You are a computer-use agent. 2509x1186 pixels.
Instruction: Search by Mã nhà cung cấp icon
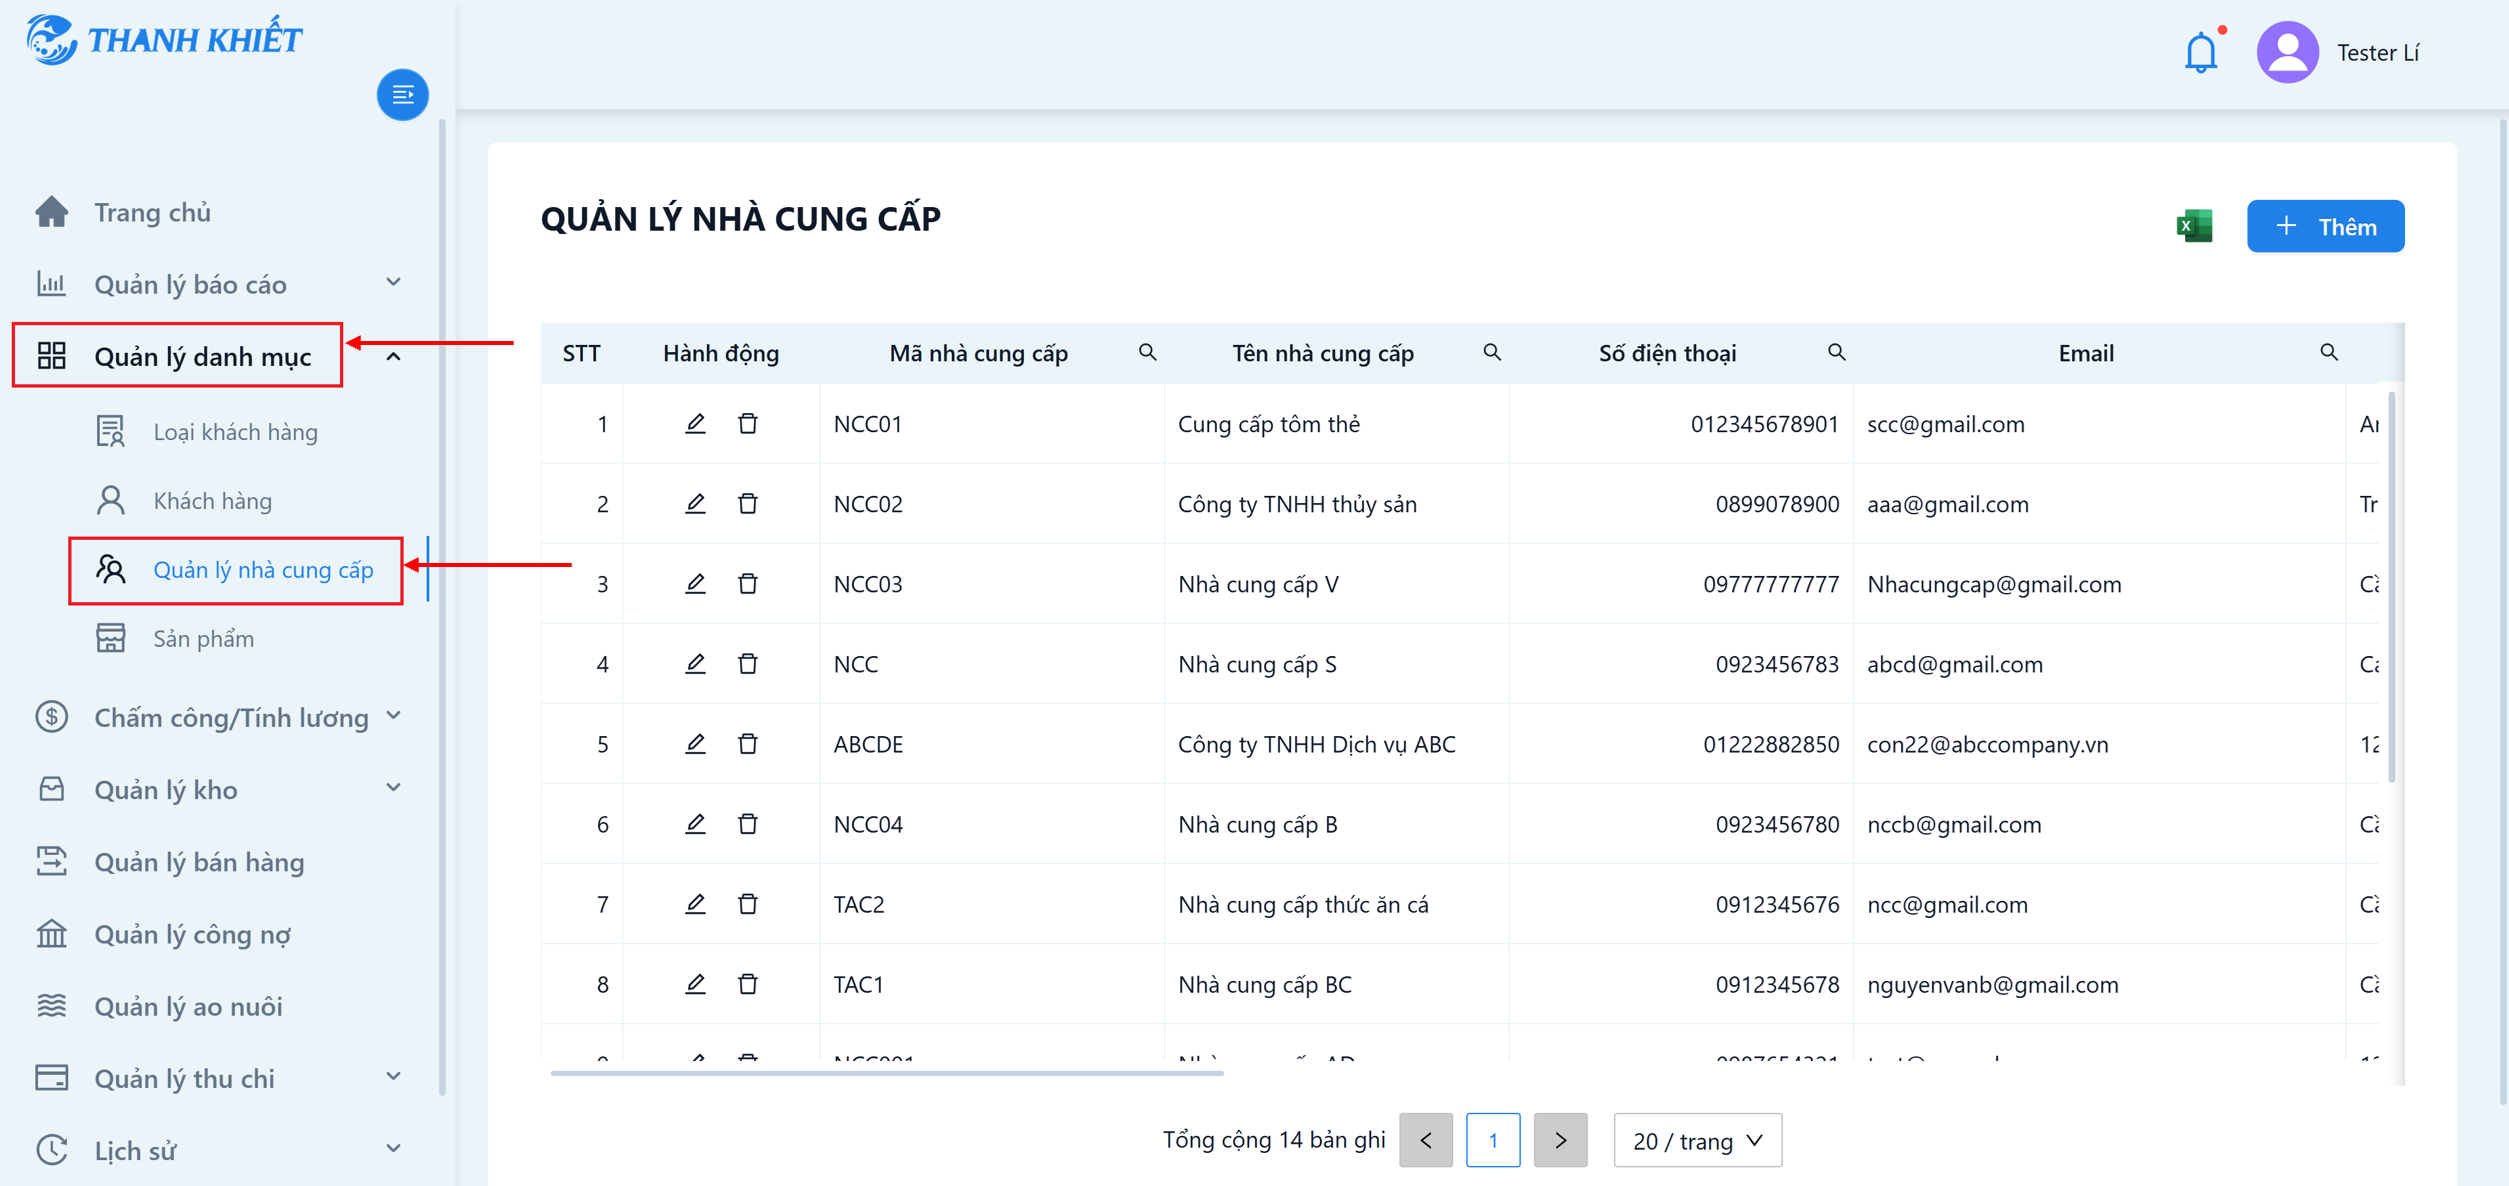1147,353
